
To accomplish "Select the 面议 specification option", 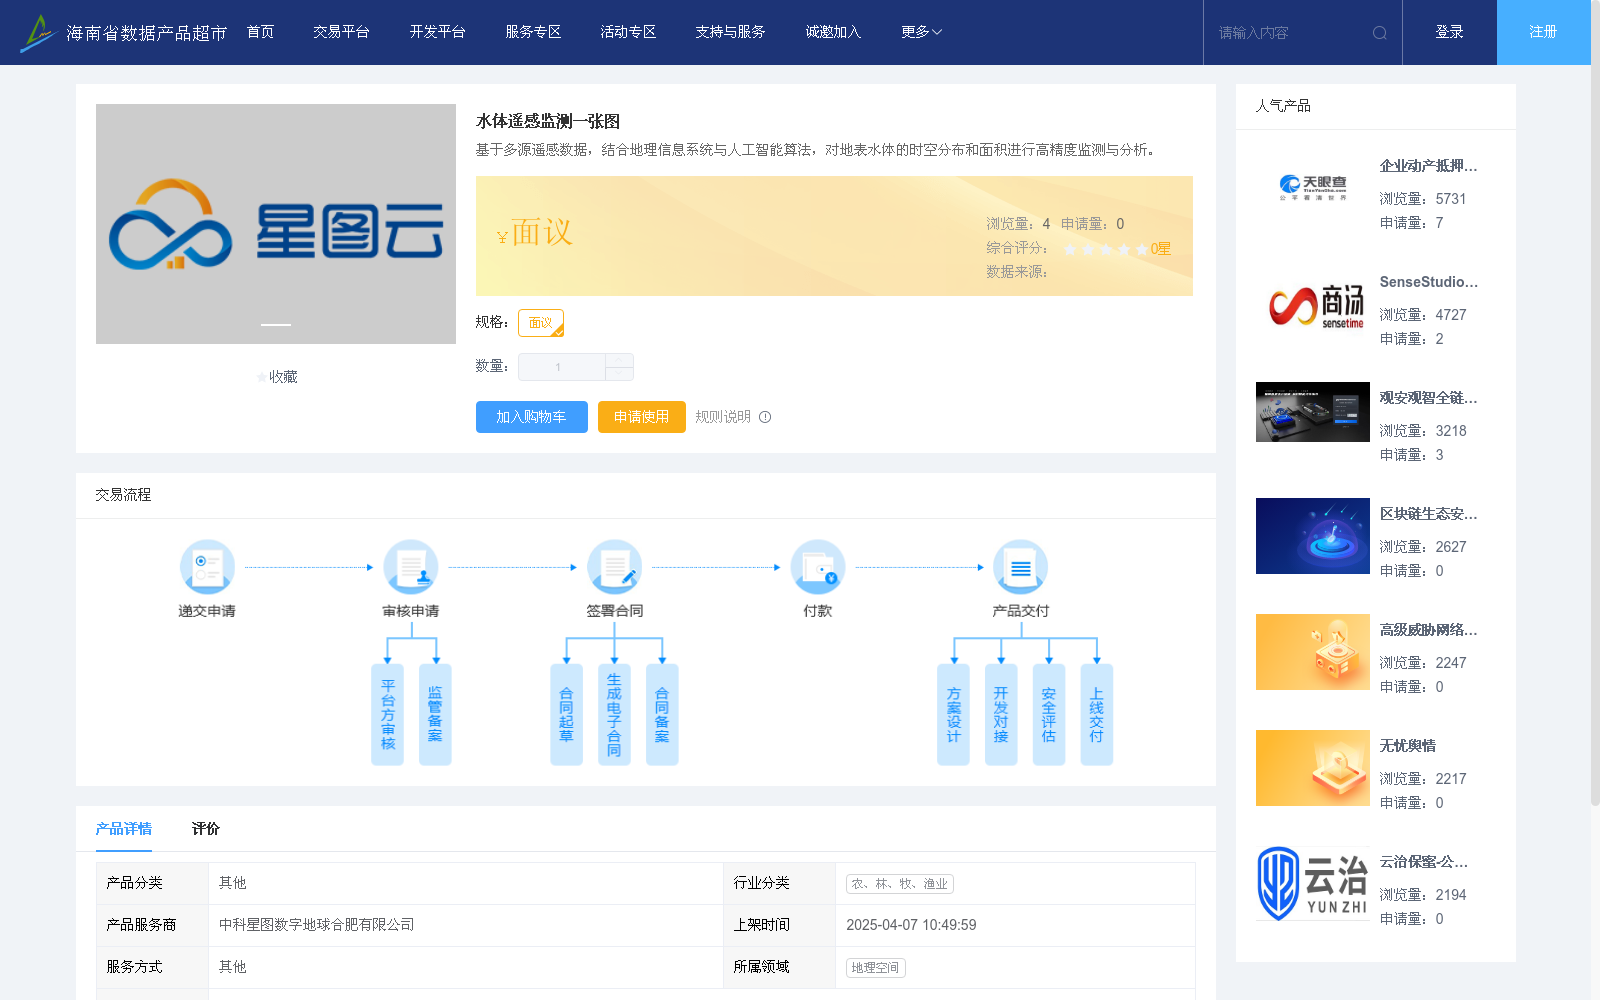I will (541, 323).
